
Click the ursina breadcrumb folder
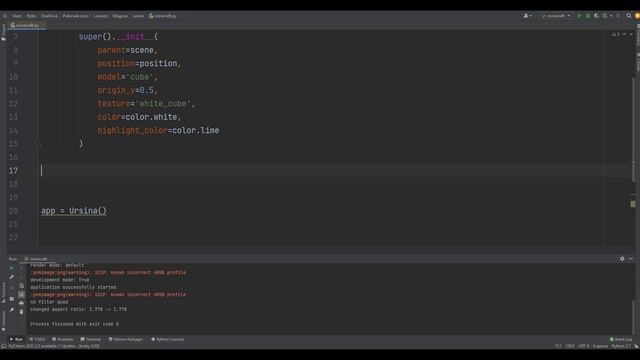click(138, 16)
